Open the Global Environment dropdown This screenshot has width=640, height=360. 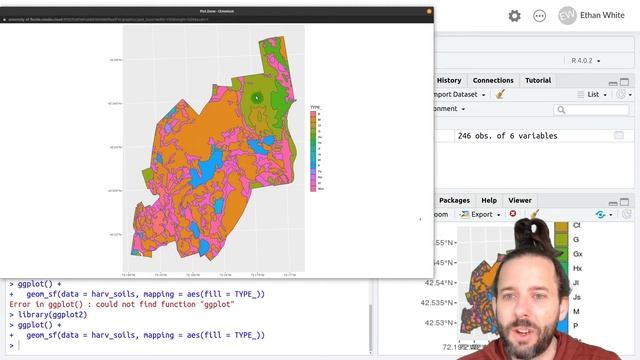[450, 109]
